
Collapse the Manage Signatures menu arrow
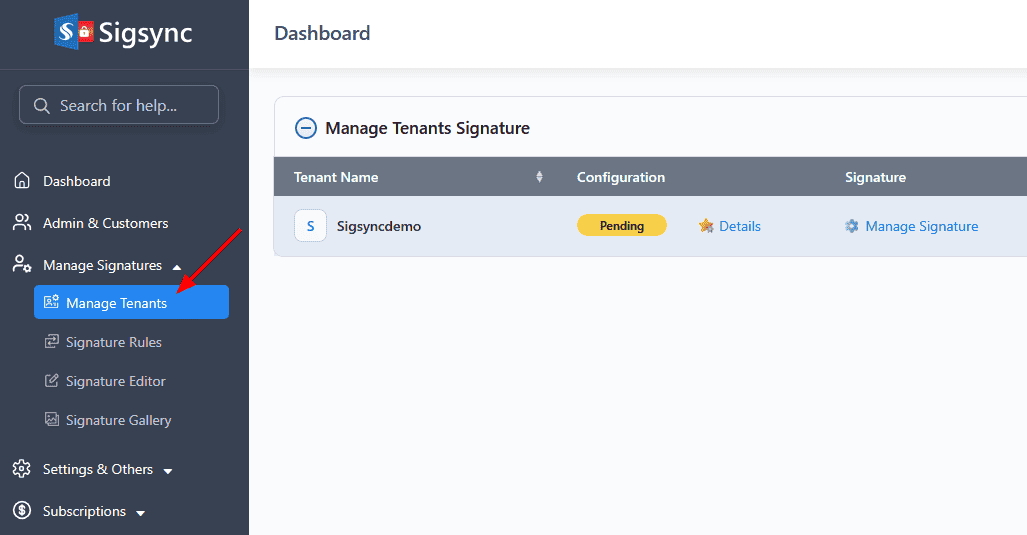click(177, 266)
